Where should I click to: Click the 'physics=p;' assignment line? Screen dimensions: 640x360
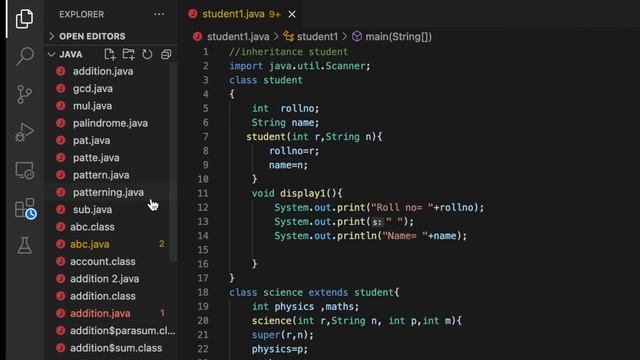[x=280, y=349]
